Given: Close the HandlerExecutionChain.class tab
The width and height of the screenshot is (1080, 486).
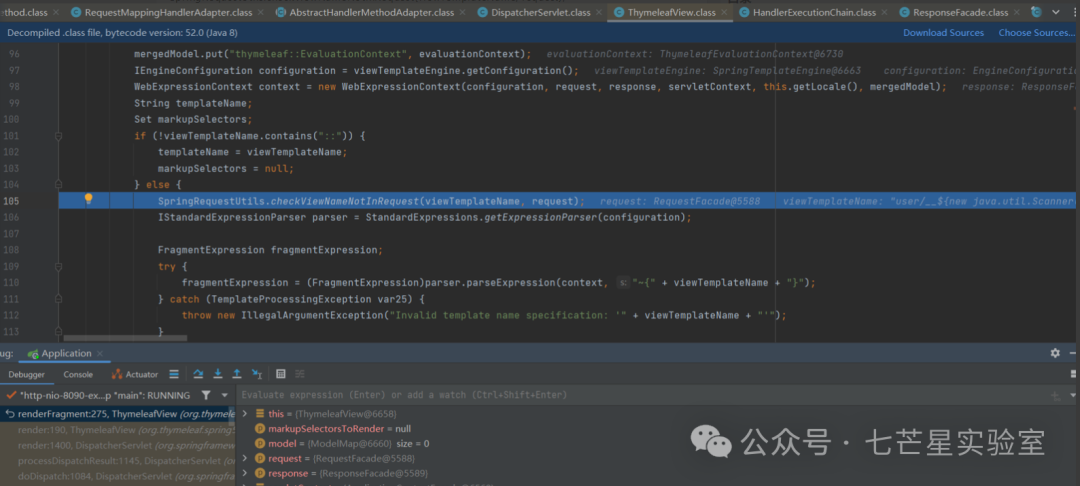Looking at the screenshot, I should click(884, 12).
